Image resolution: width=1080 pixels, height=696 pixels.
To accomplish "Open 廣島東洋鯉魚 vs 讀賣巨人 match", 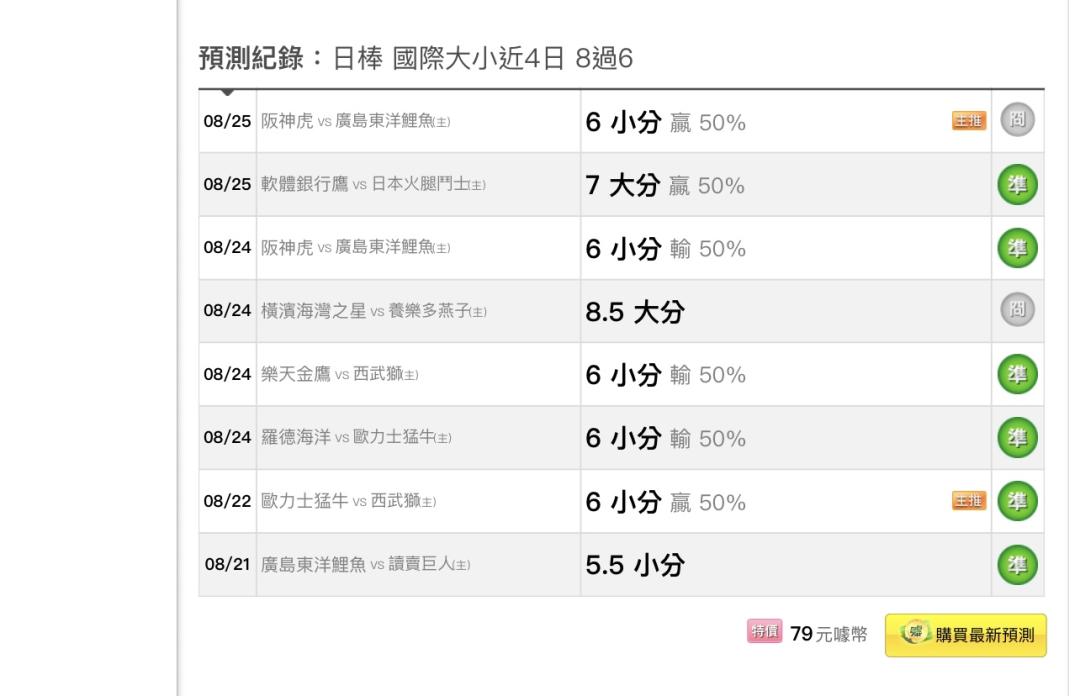I will click(366, 564).
